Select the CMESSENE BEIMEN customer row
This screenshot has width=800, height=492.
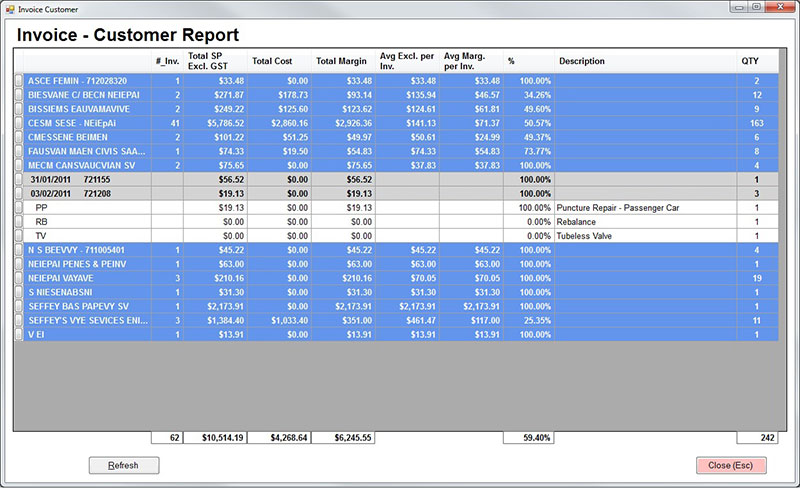click(x=396, y=137)
